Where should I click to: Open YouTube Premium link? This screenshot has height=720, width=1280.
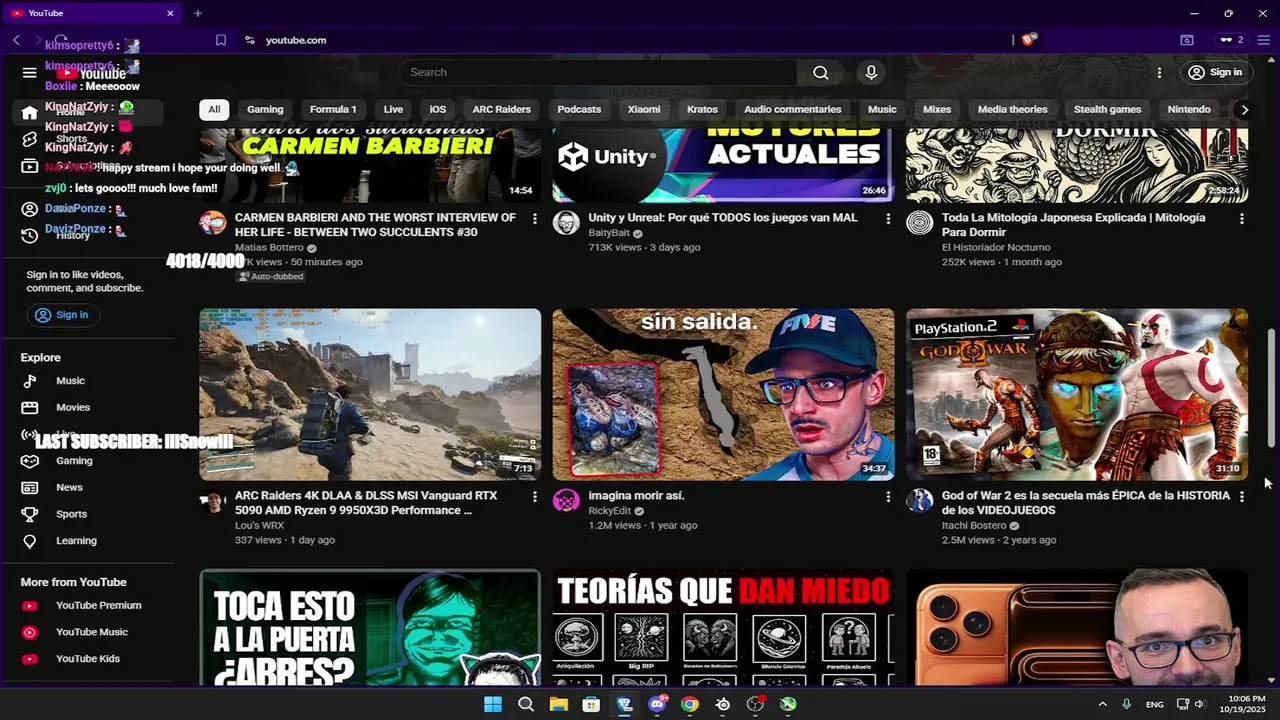coord(98,605)
